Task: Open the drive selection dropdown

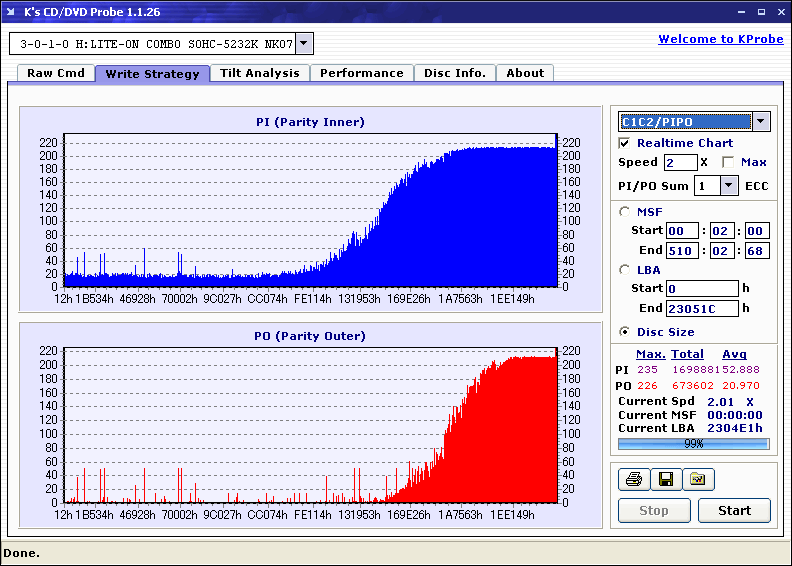Action: (304, 43)
